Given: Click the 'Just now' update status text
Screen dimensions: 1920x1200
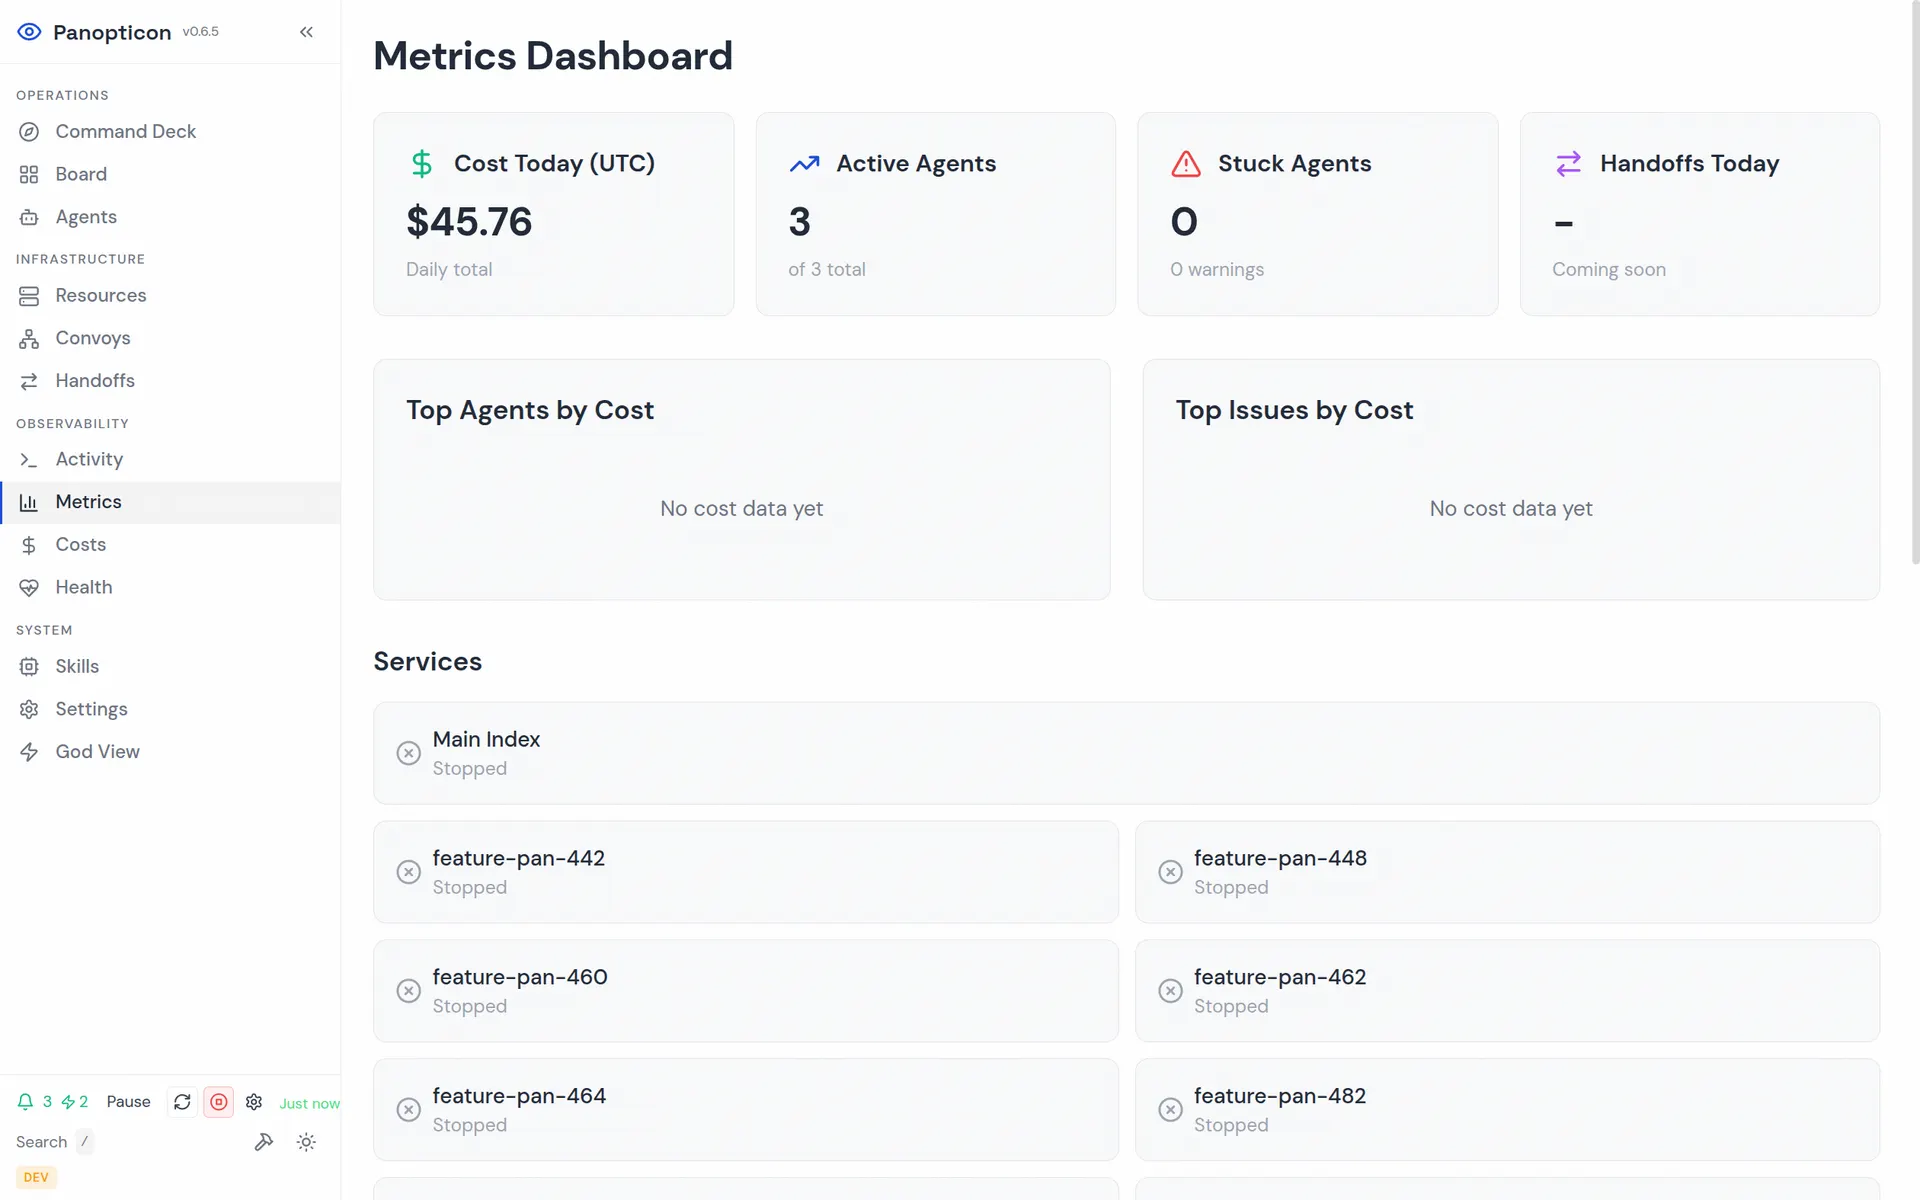Looking at the screenshot, I should coord(309,1103).
